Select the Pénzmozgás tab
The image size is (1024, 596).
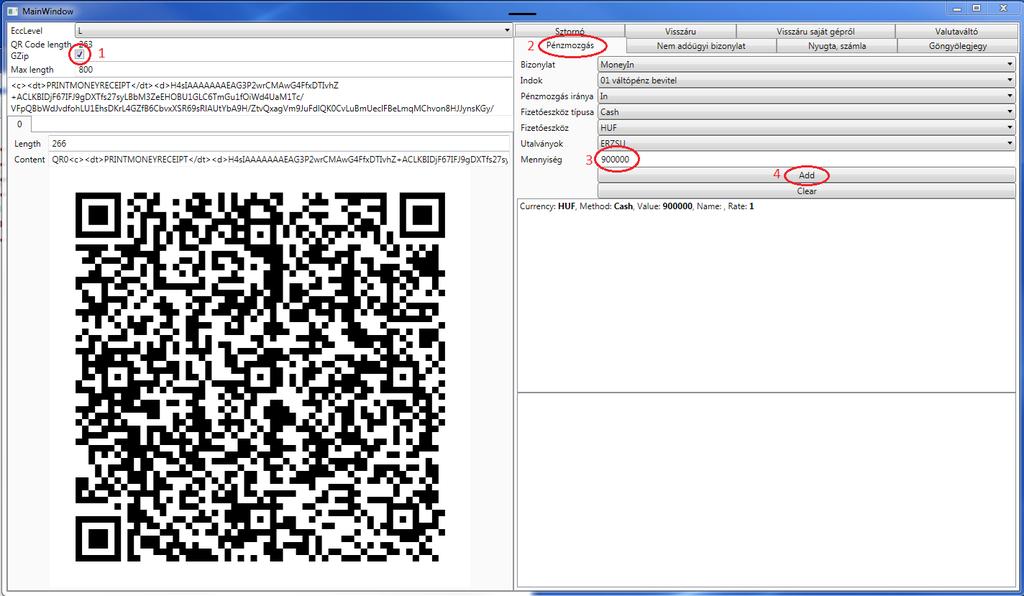coord(570,46)
